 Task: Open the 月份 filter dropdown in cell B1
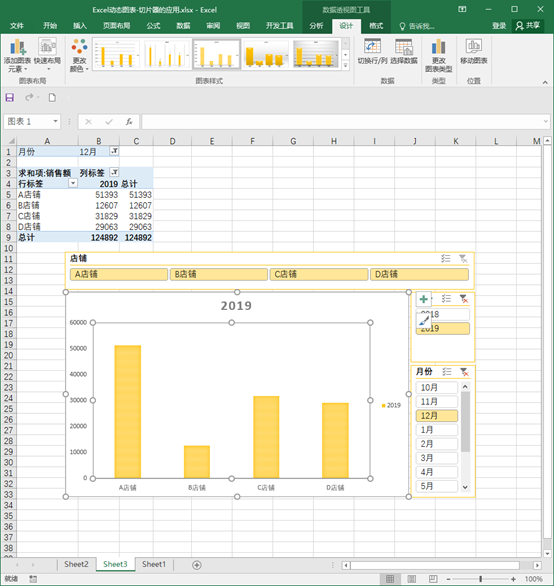114,151
